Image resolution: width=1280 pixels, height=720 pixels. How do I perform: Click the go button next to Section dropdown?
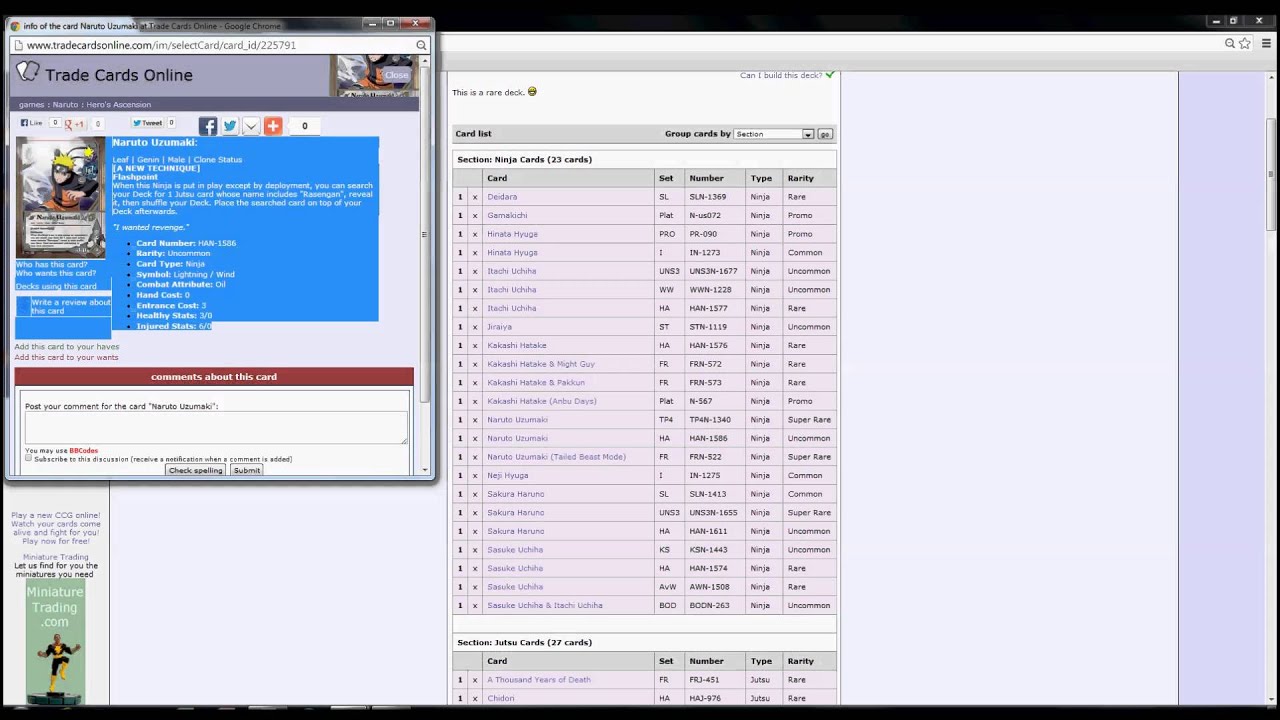point(825,134)
